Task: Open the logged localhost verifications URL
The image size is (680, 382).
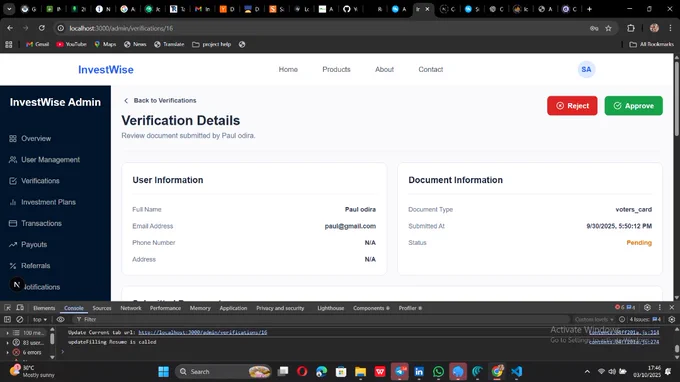Action: (x=203, y=333)
